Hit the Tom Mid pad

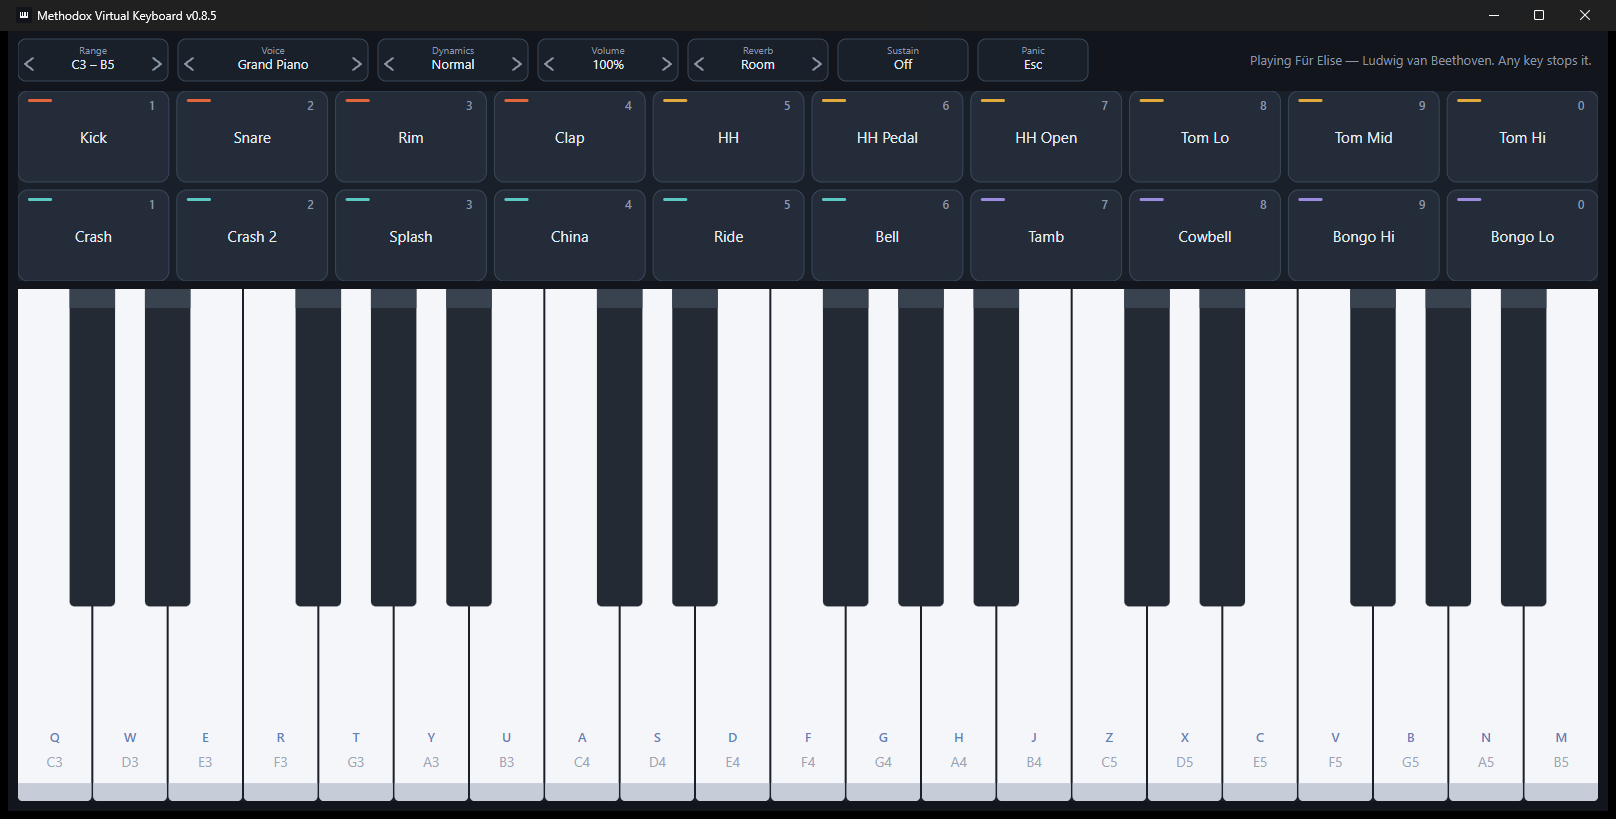1364,137
